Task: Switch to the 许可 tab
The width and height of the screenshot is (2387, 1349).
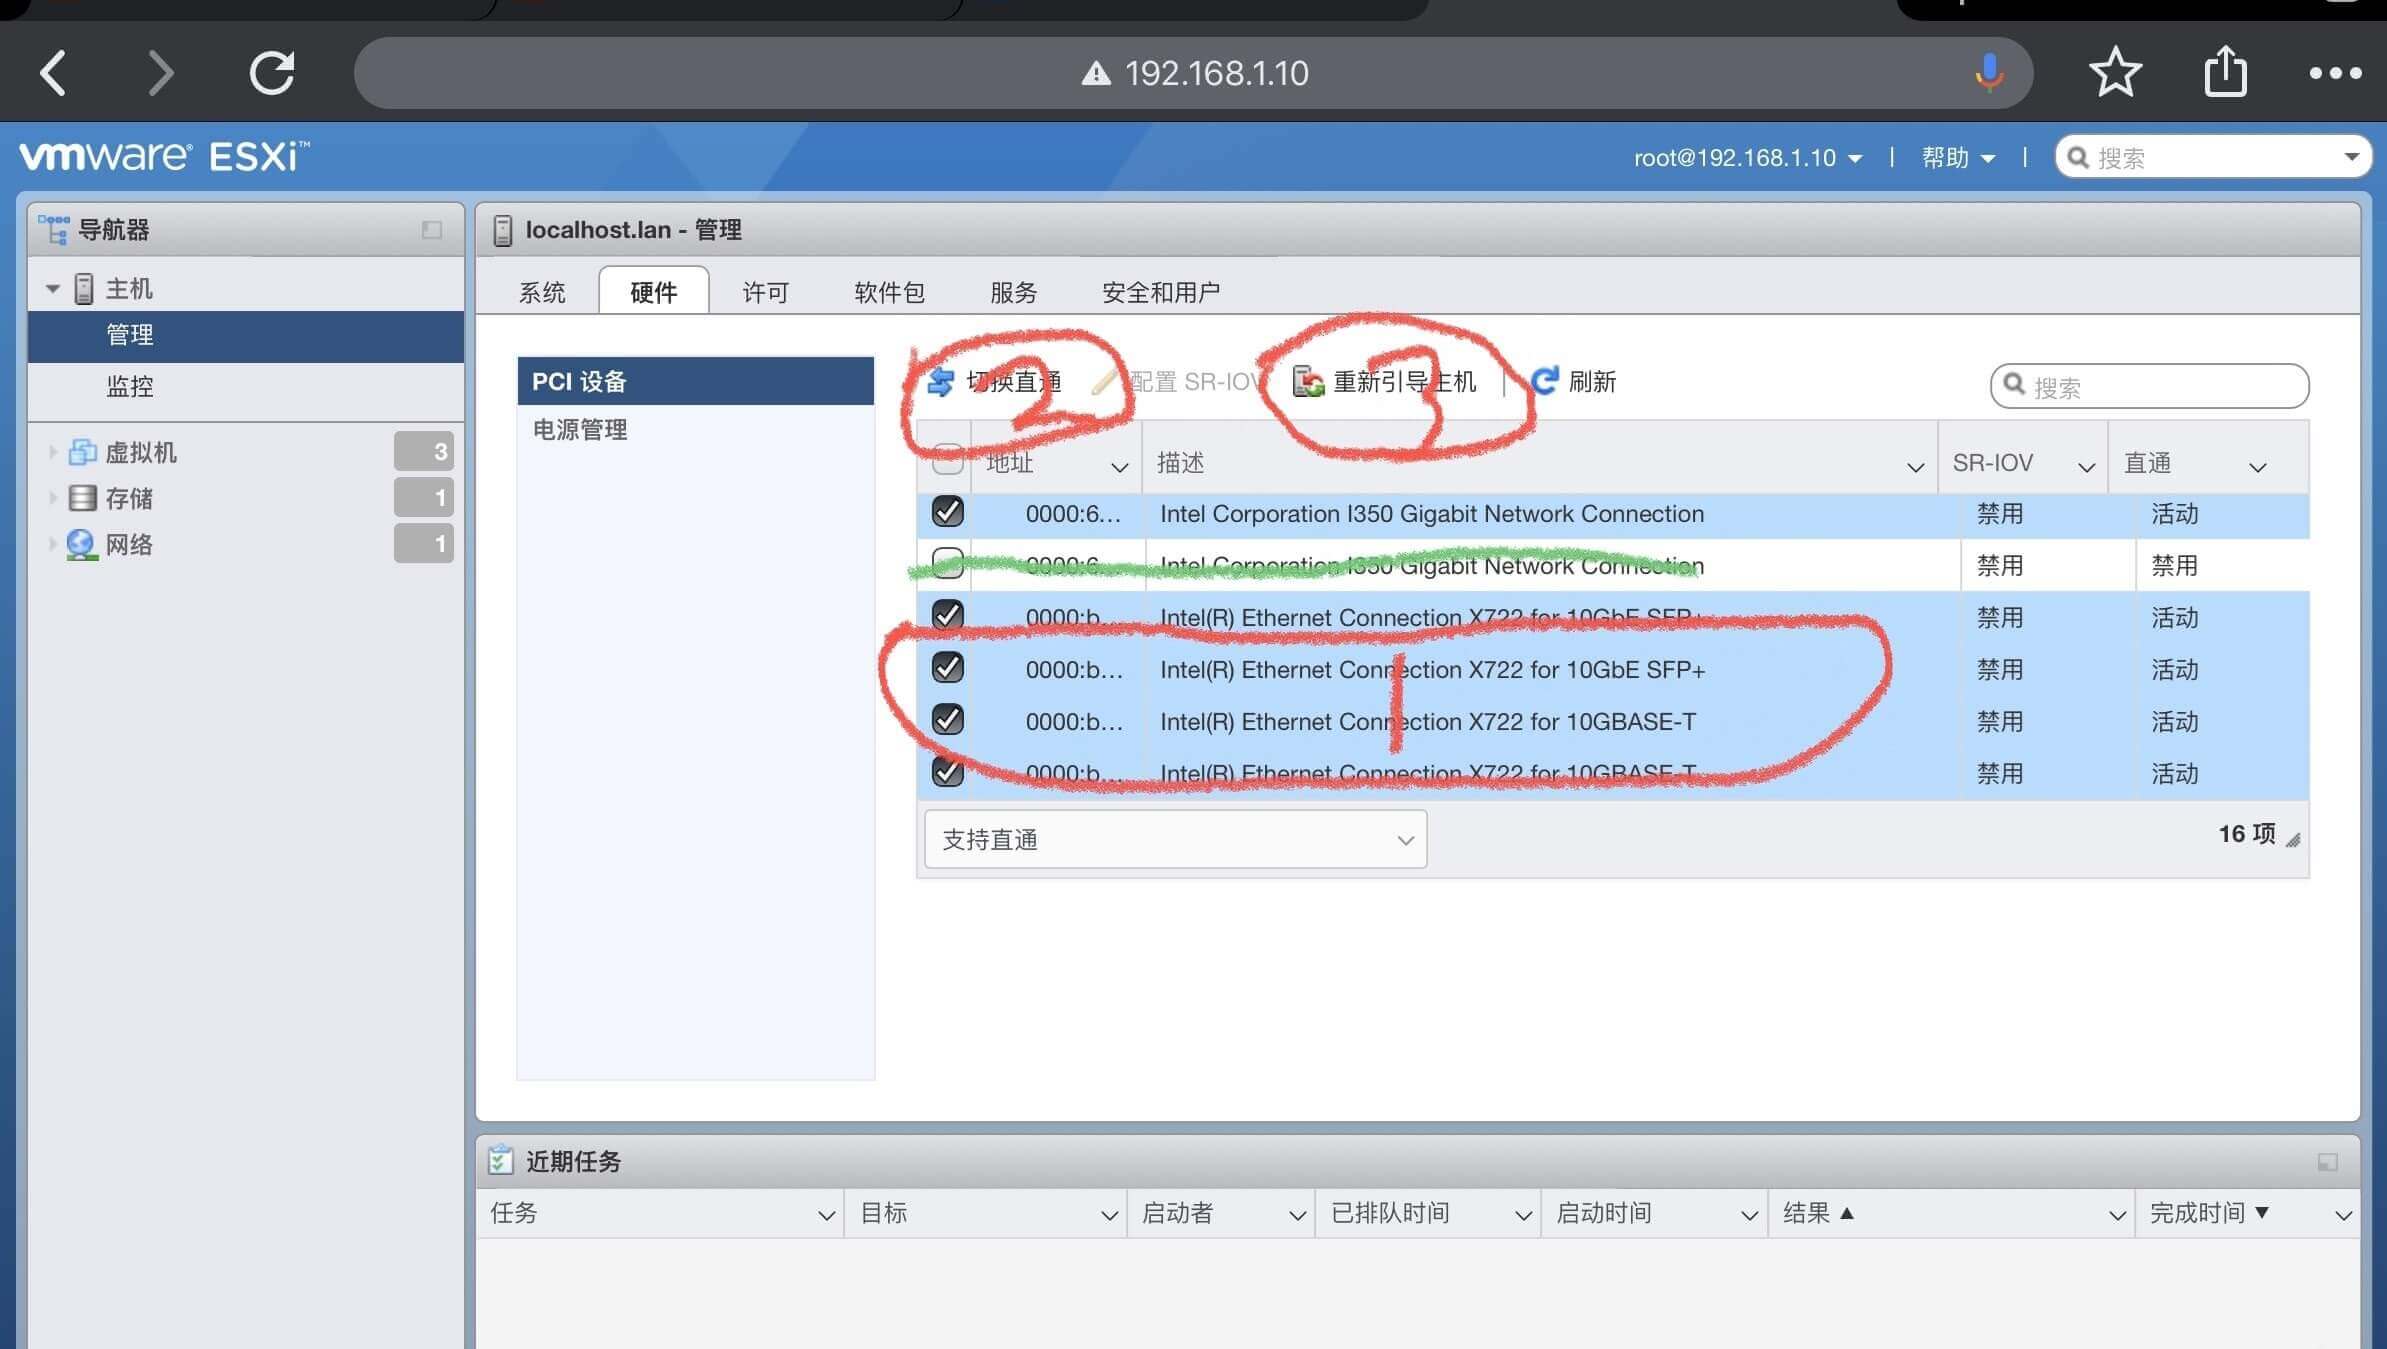Action: (x=766, y=292)
